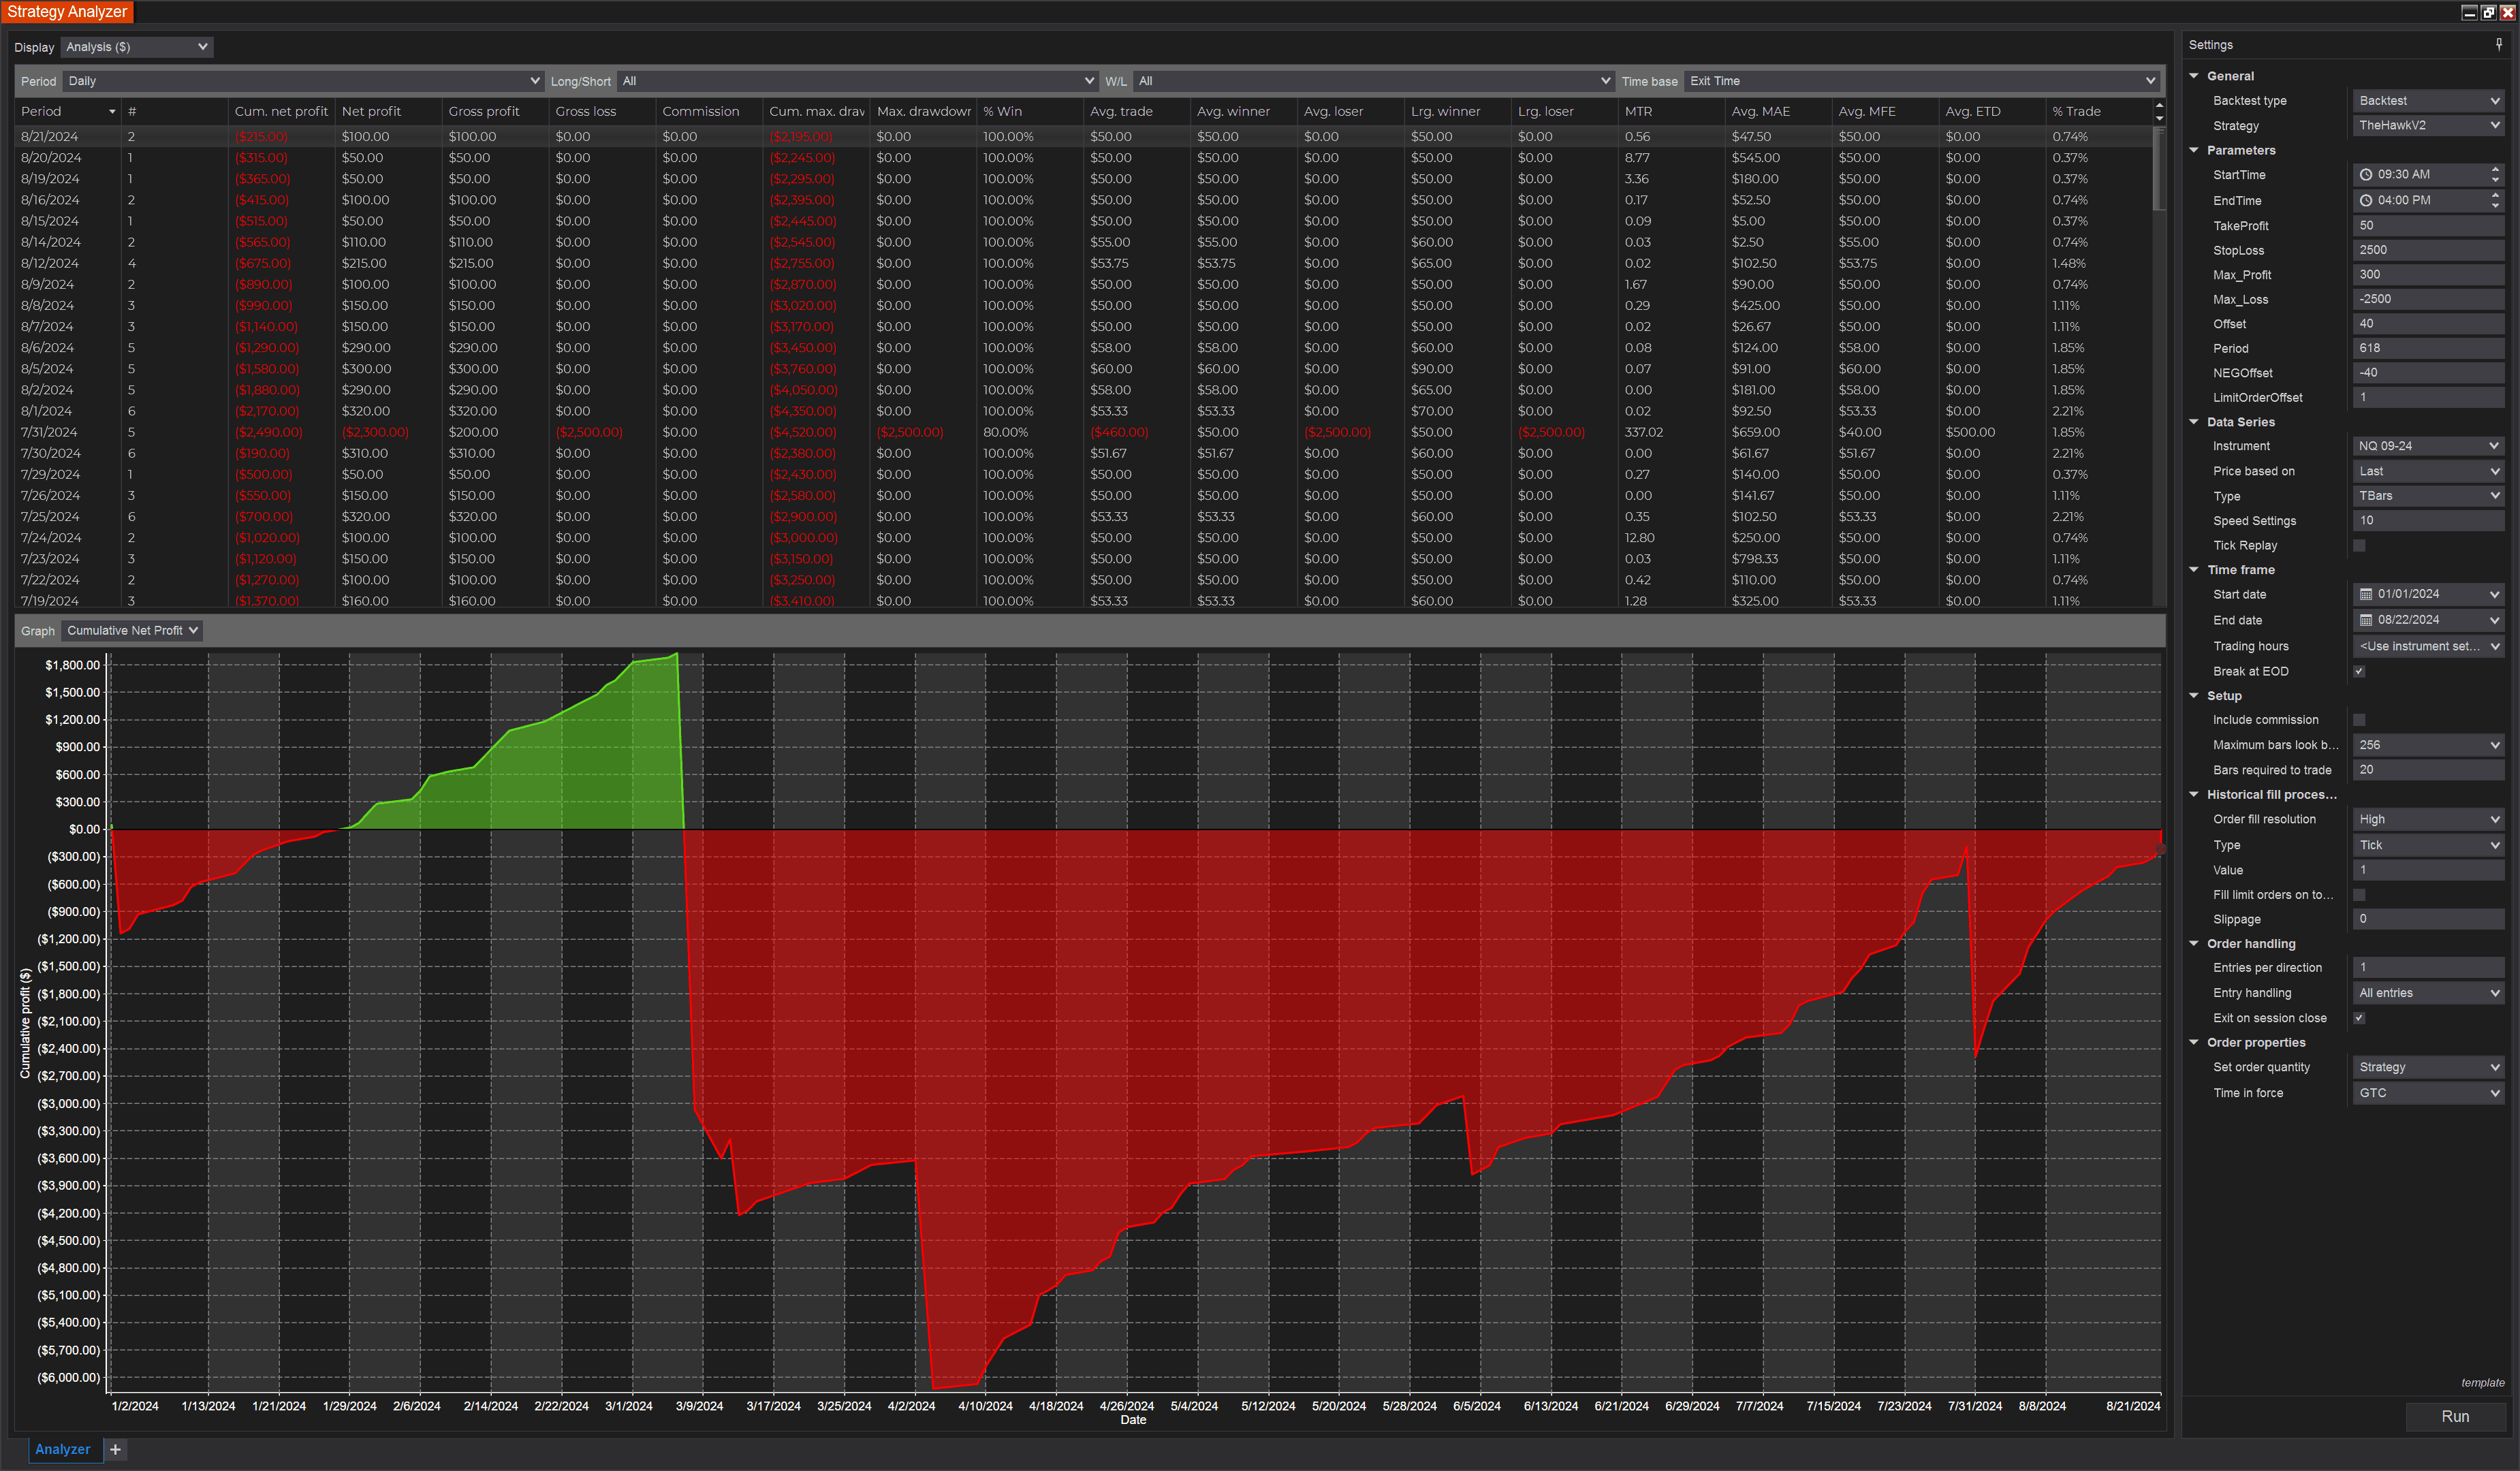
Task: Open the Price based on dropdown
Action: tap(2429, 471)
